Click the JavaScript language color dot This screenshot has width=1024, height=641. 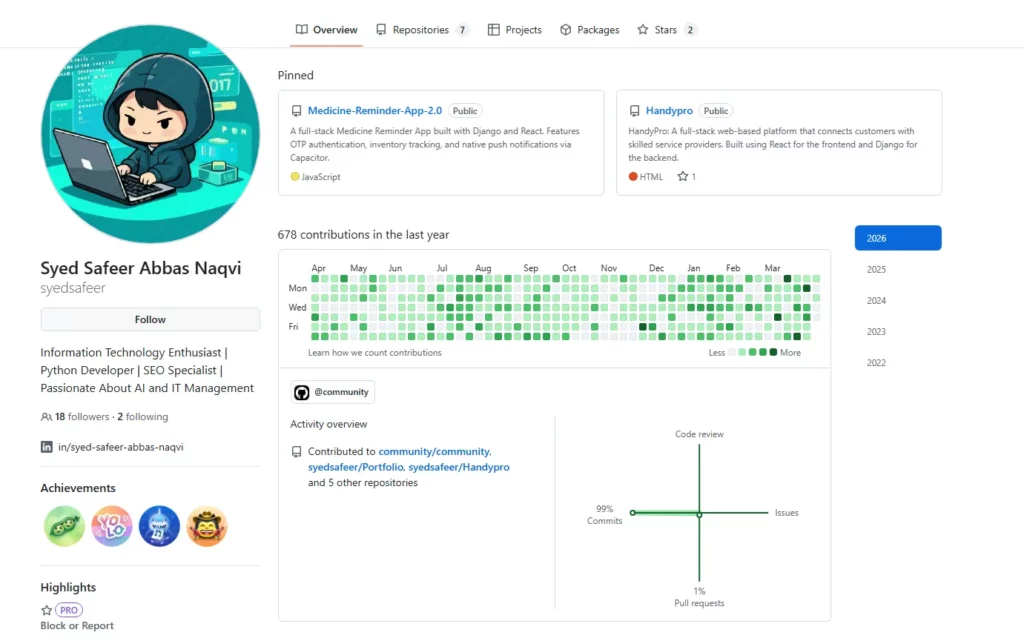[297, 176]
